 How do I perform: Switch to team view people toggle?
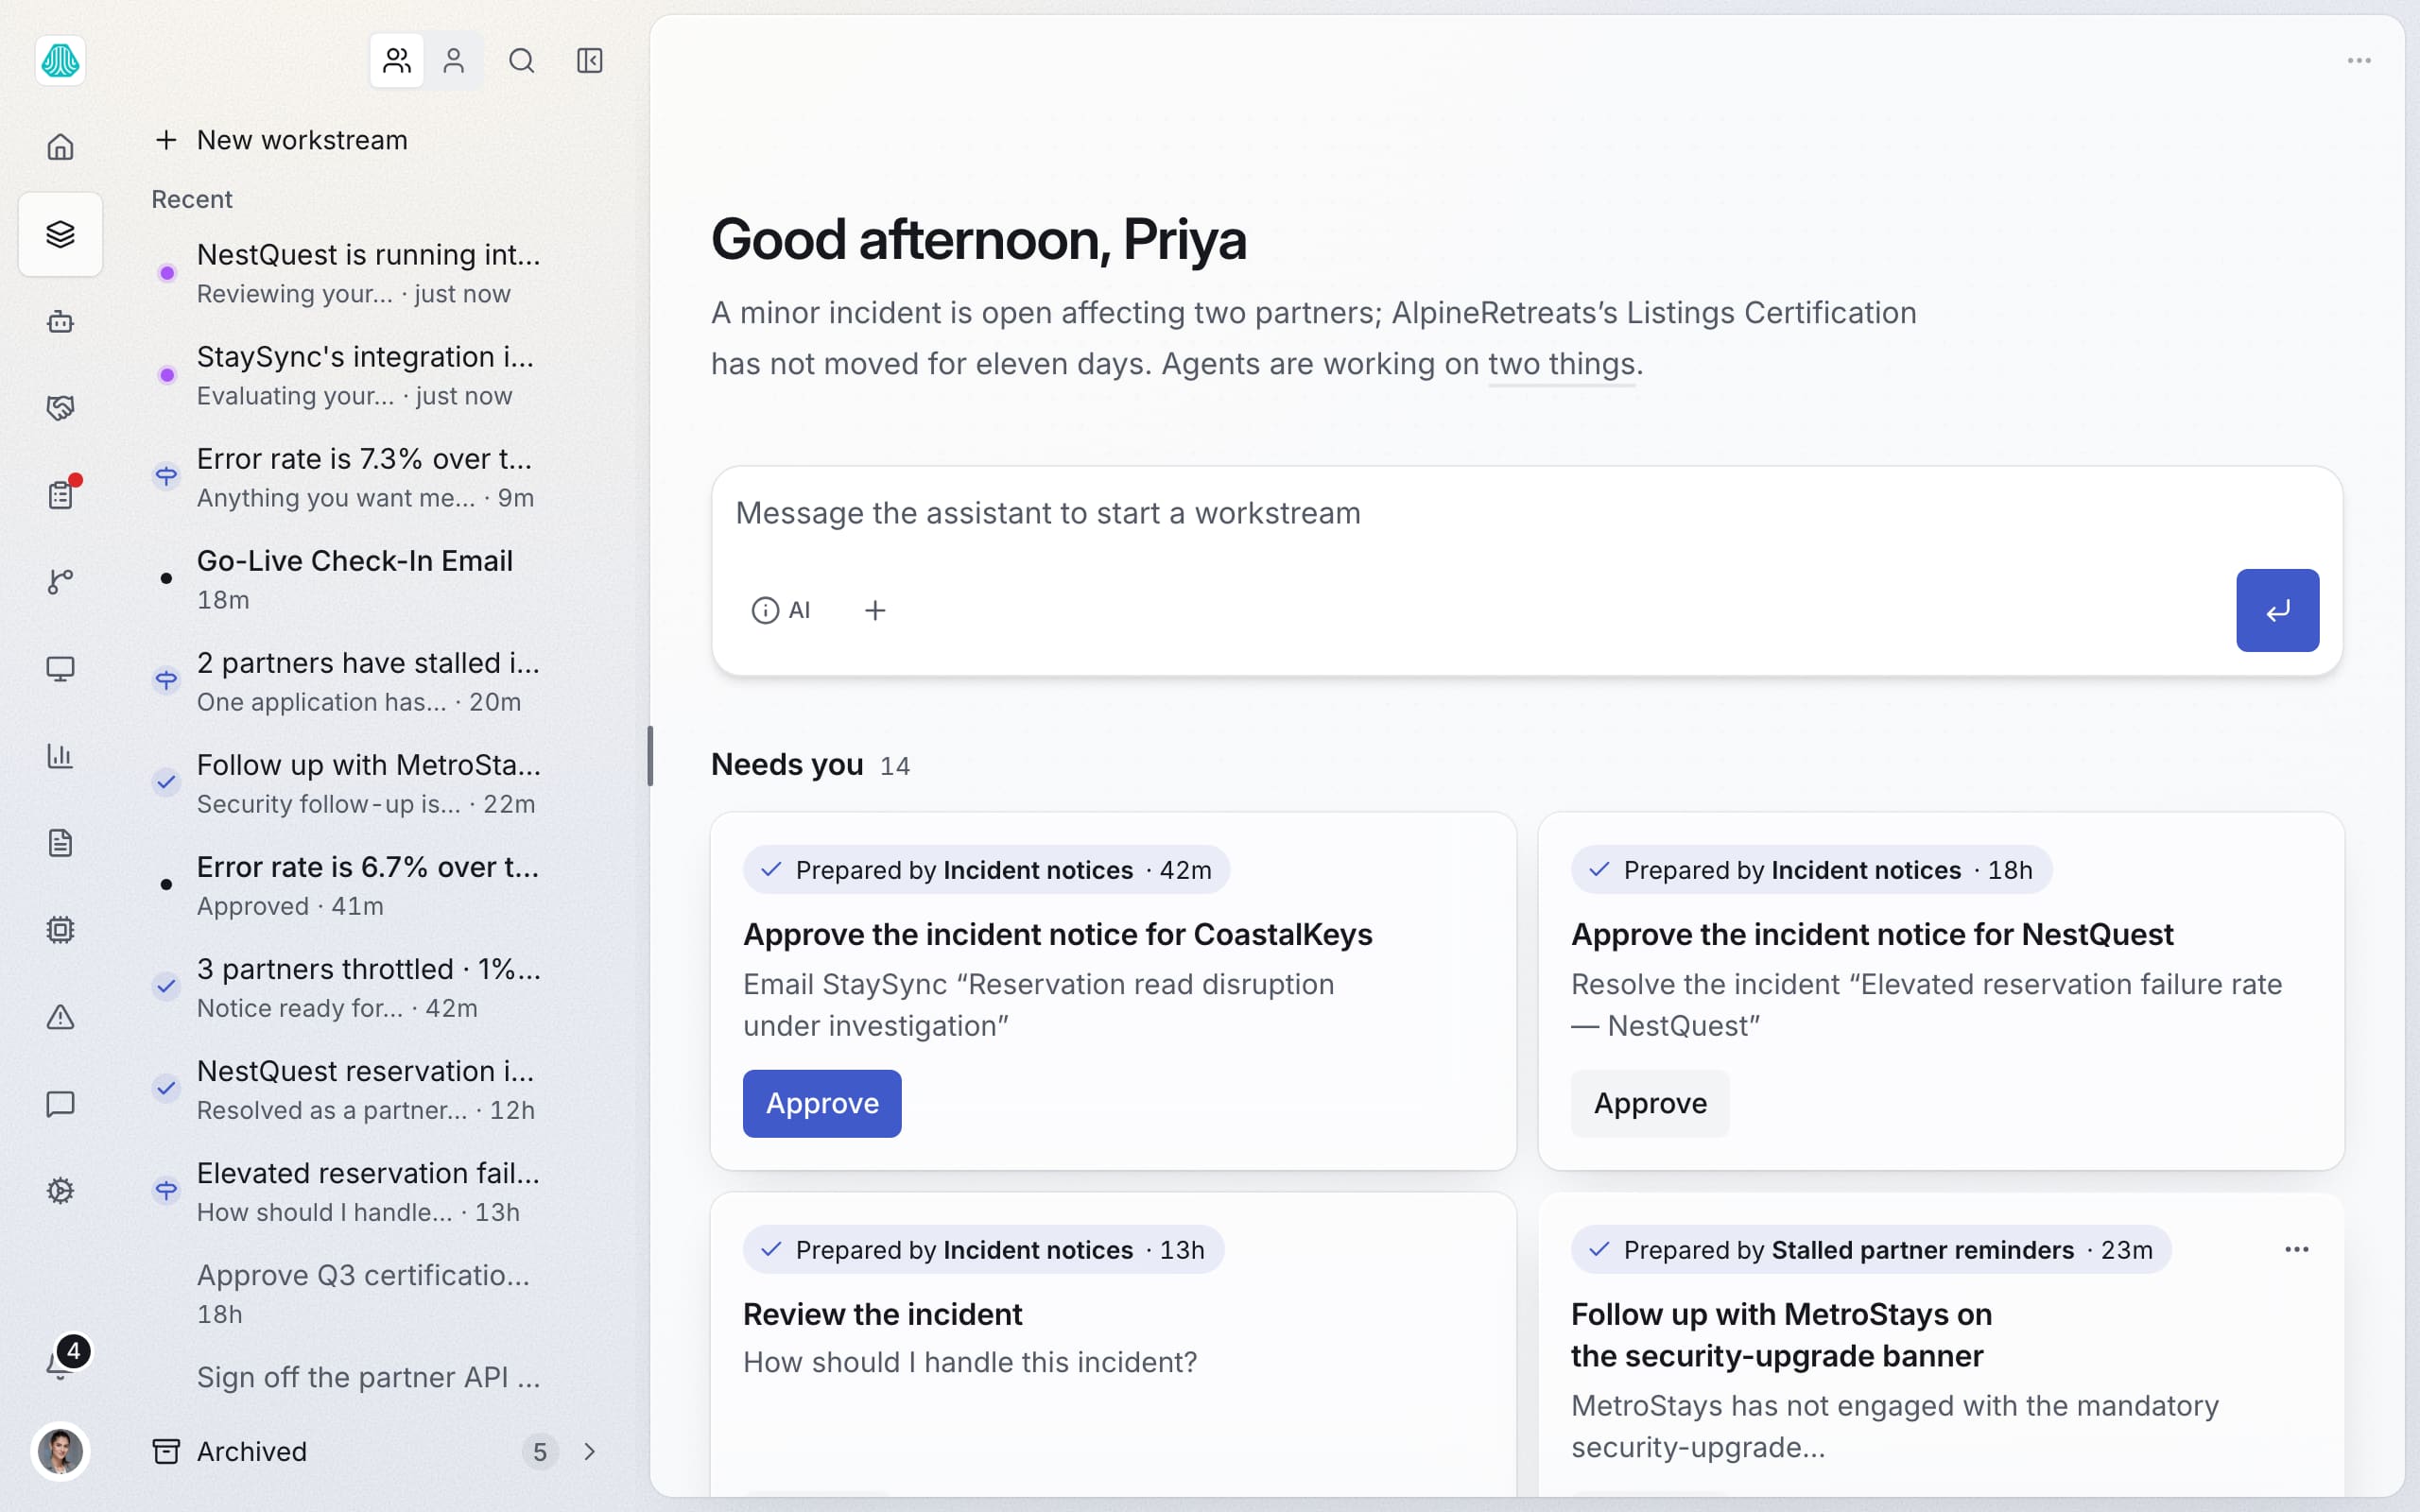point(397,61)
